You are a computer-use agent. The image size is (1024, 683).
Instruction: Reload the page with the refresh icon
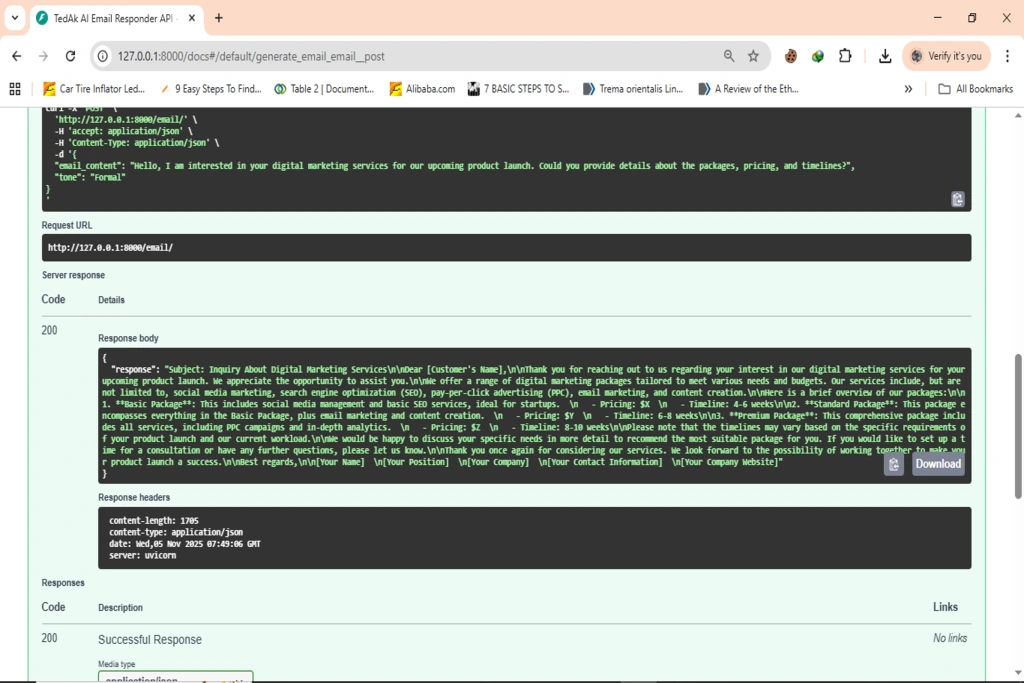71,56
